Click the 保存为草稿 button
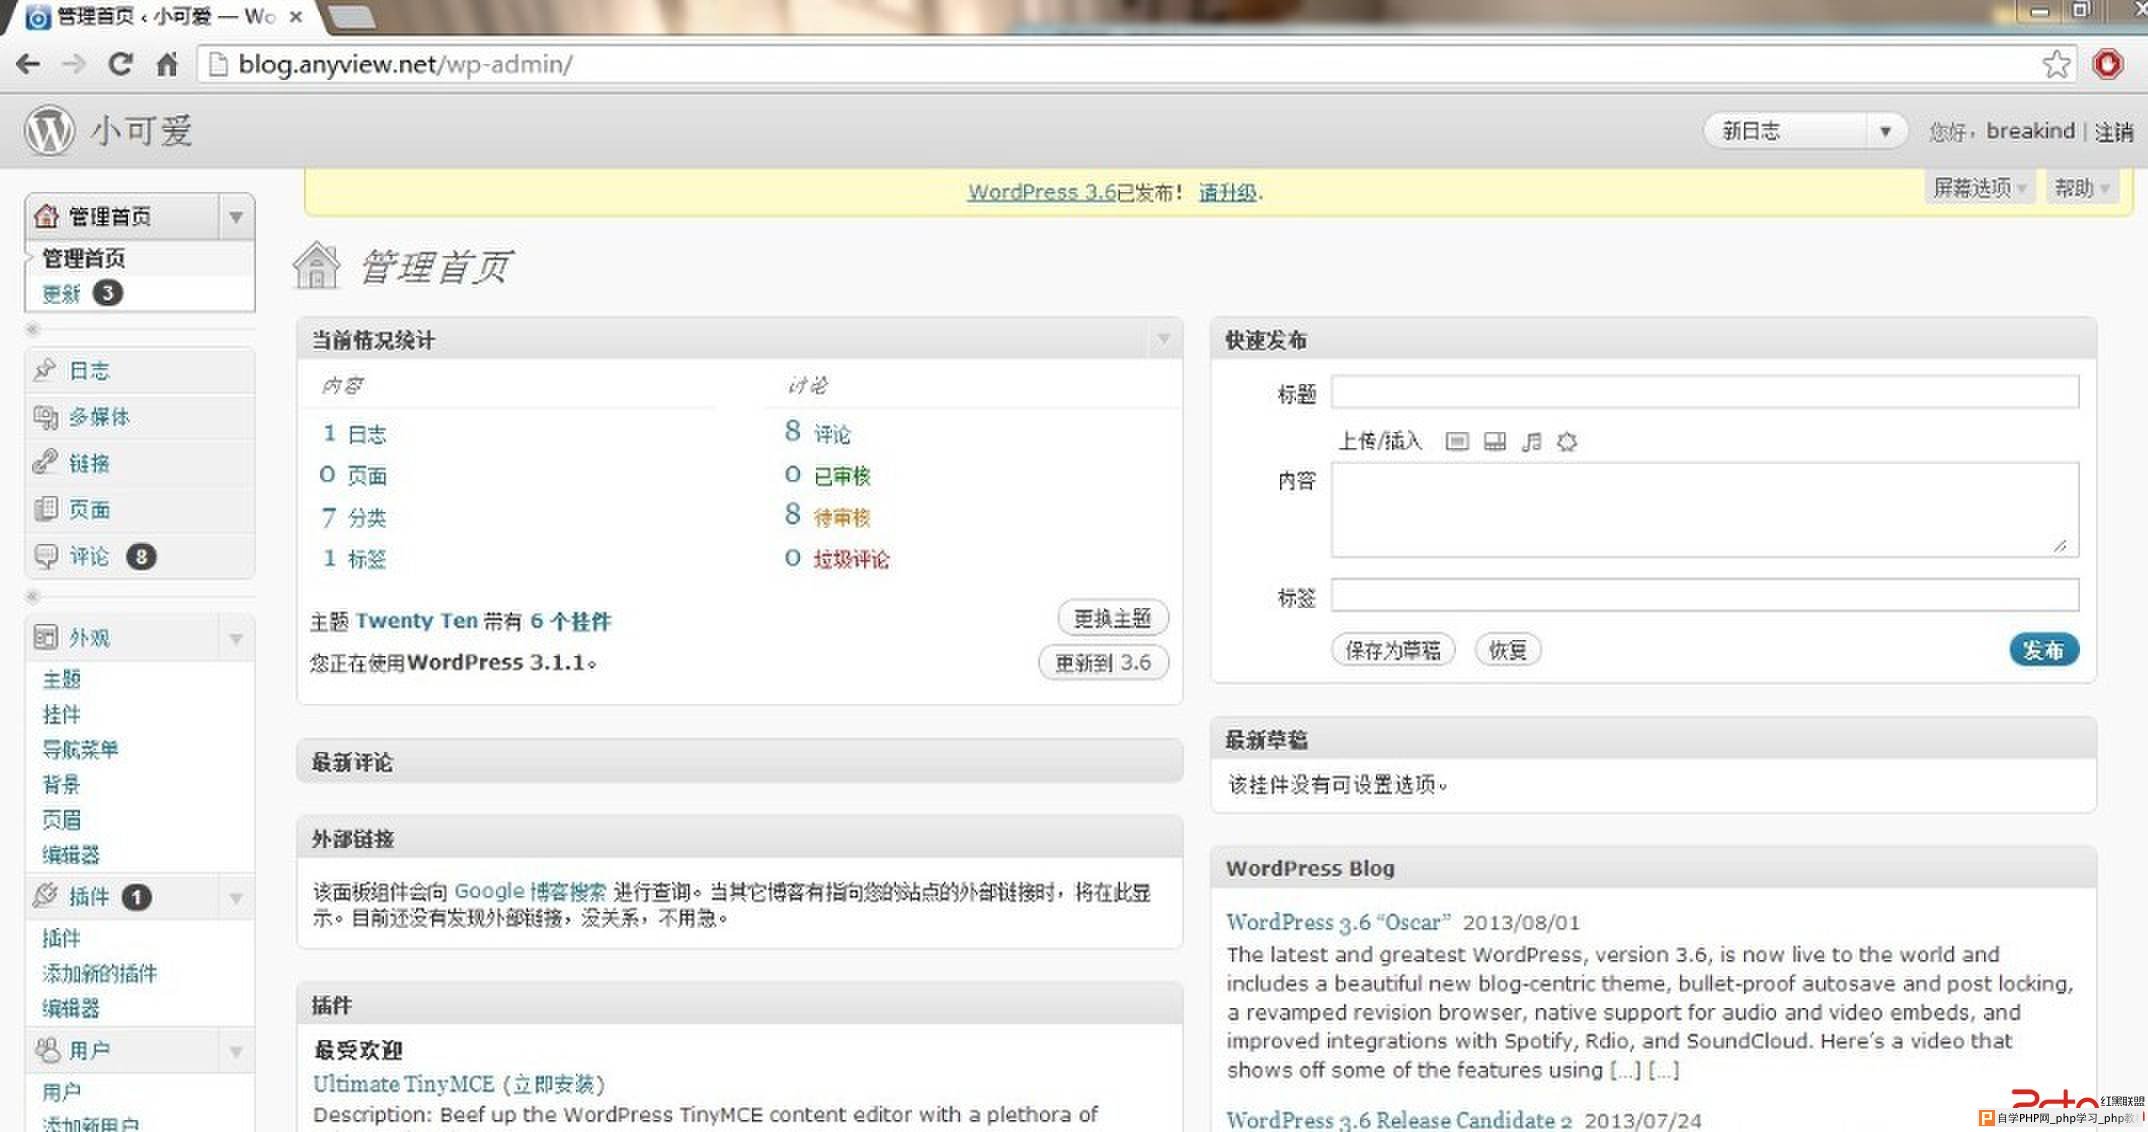 1393,650
